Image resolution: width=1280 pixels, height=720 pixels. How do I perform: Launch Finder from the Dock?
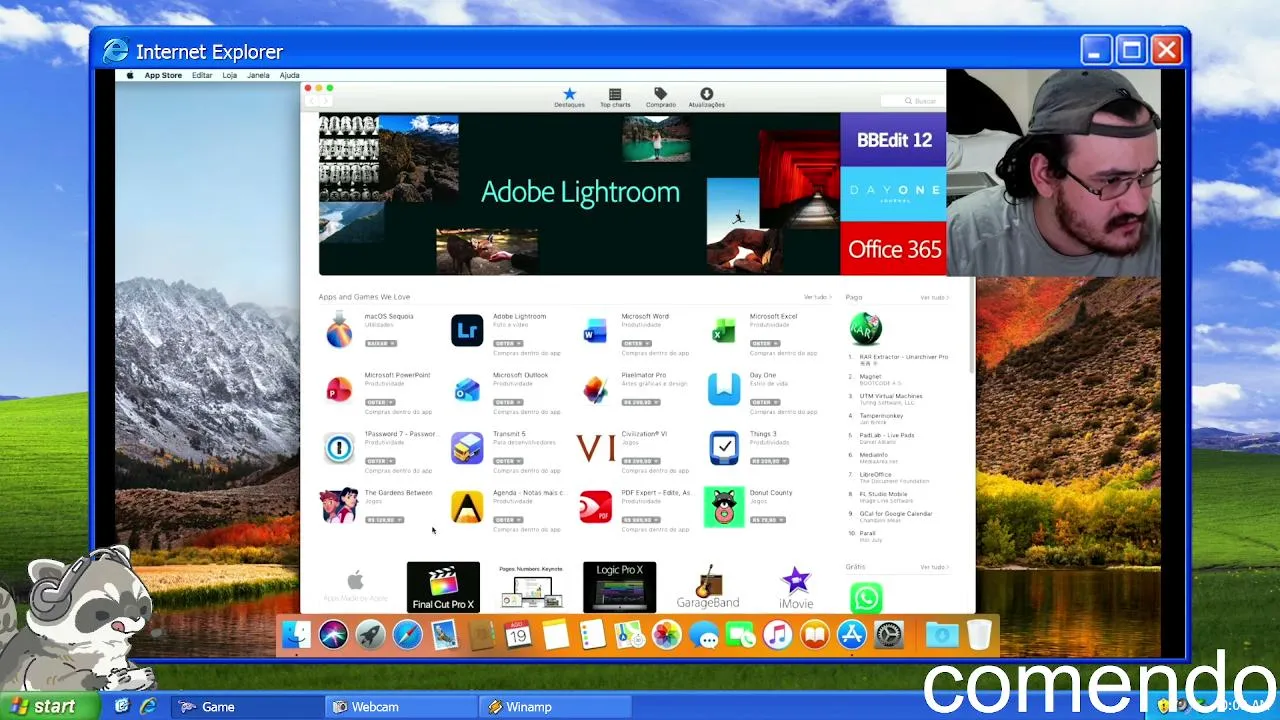point(296,634)
